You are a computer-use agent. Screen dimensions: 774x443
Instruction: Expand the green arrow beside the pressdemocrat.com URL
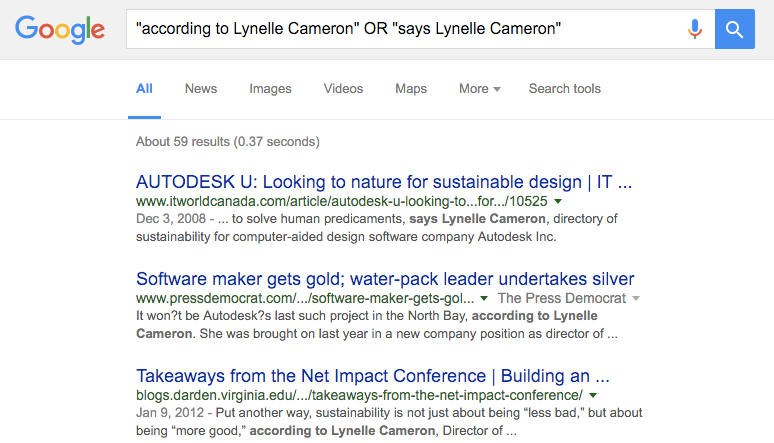pyautogui.click(x=484, y=298)
